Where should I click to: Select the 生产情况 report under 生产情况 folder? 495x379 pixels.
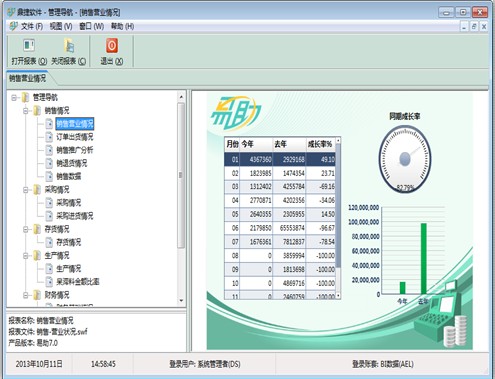(x=69, y=269)
